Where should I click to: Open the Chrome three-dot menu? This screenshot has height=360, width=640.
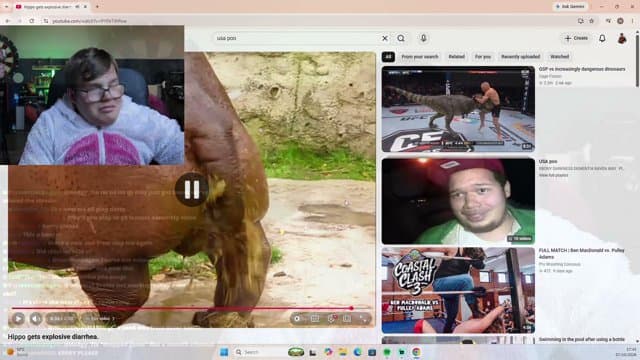633,21
